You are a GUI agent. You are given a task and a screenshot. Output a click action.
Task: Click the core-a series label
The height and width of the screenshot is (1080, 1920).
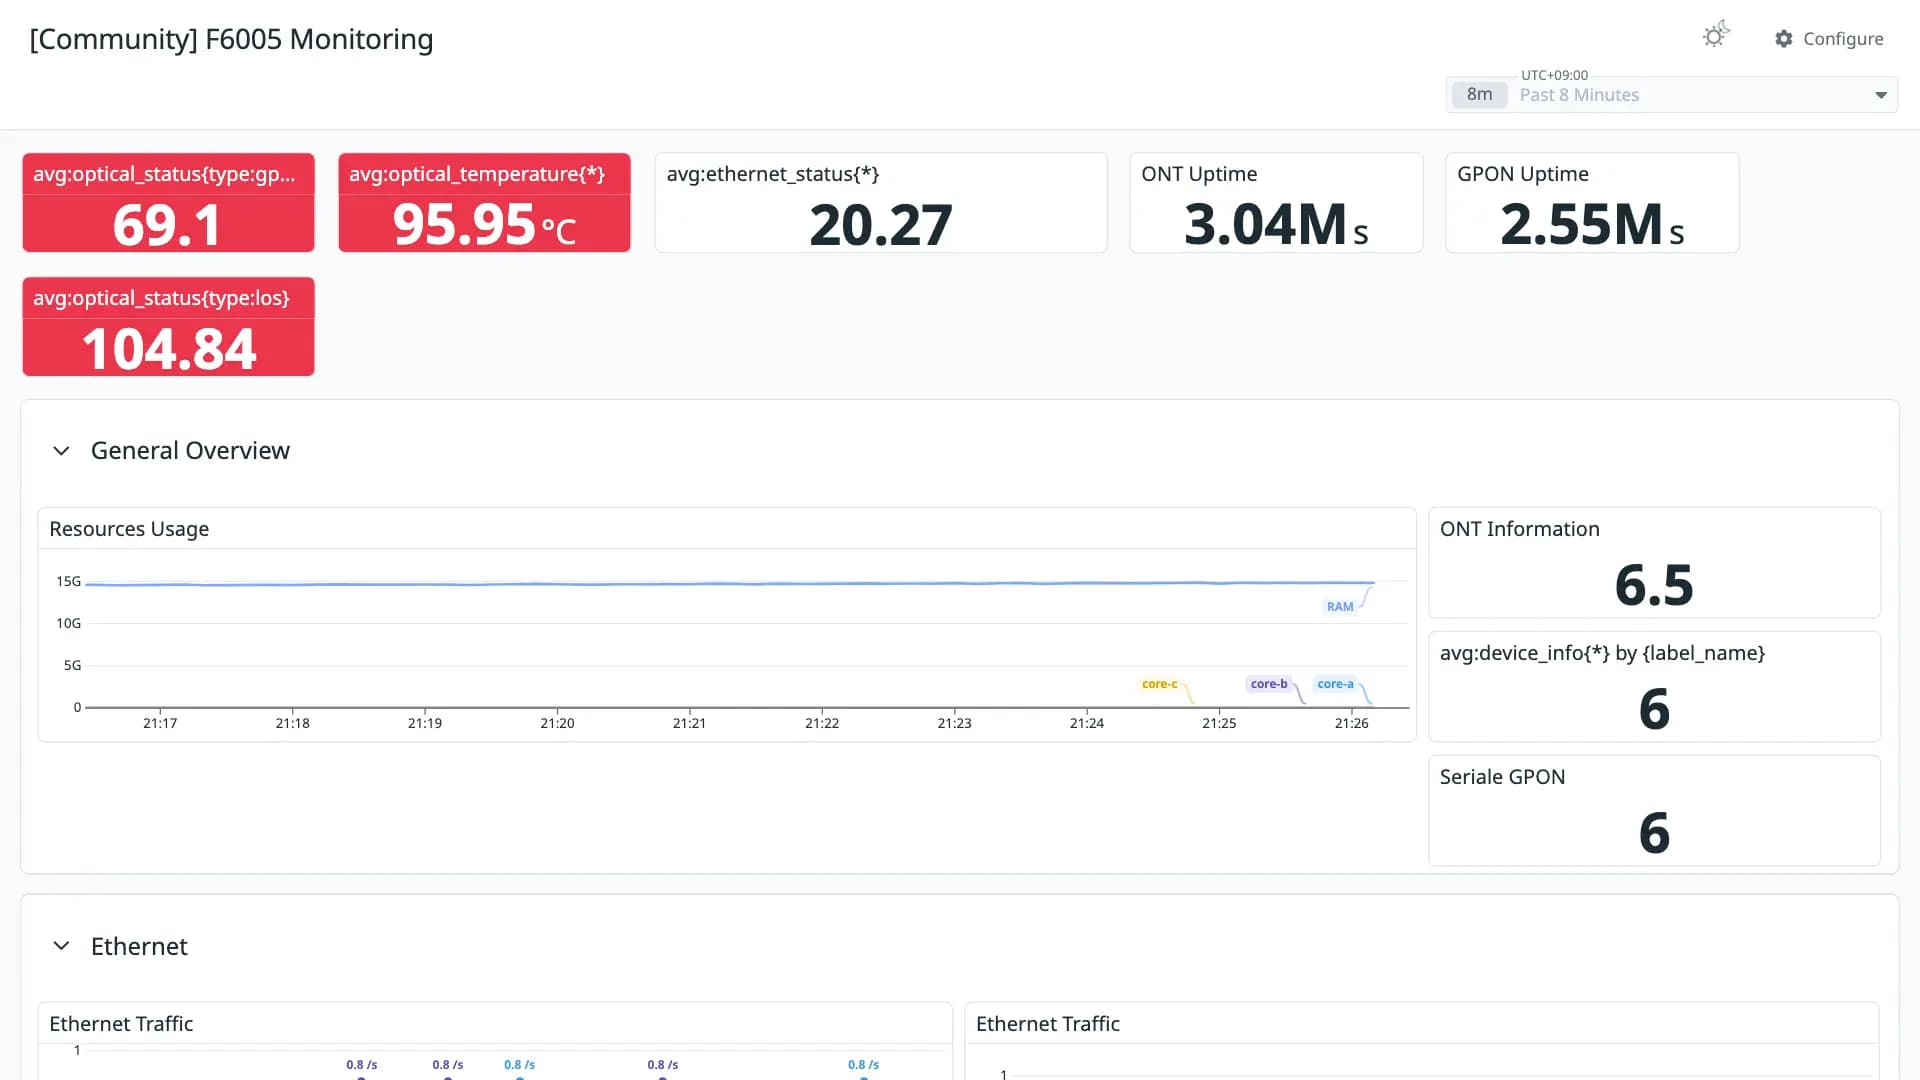pos(1335,684)
